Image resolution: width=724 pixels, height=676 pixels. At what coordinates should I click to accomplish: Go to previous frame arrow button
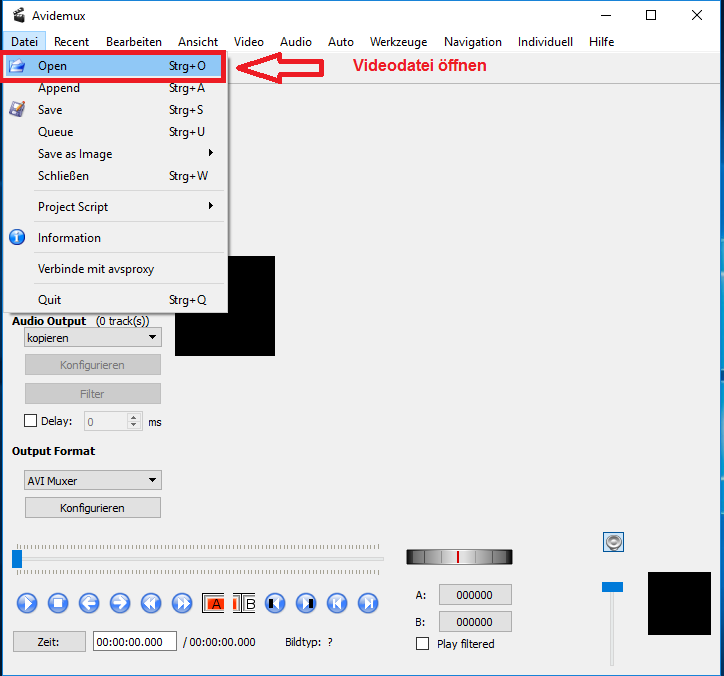89,603
